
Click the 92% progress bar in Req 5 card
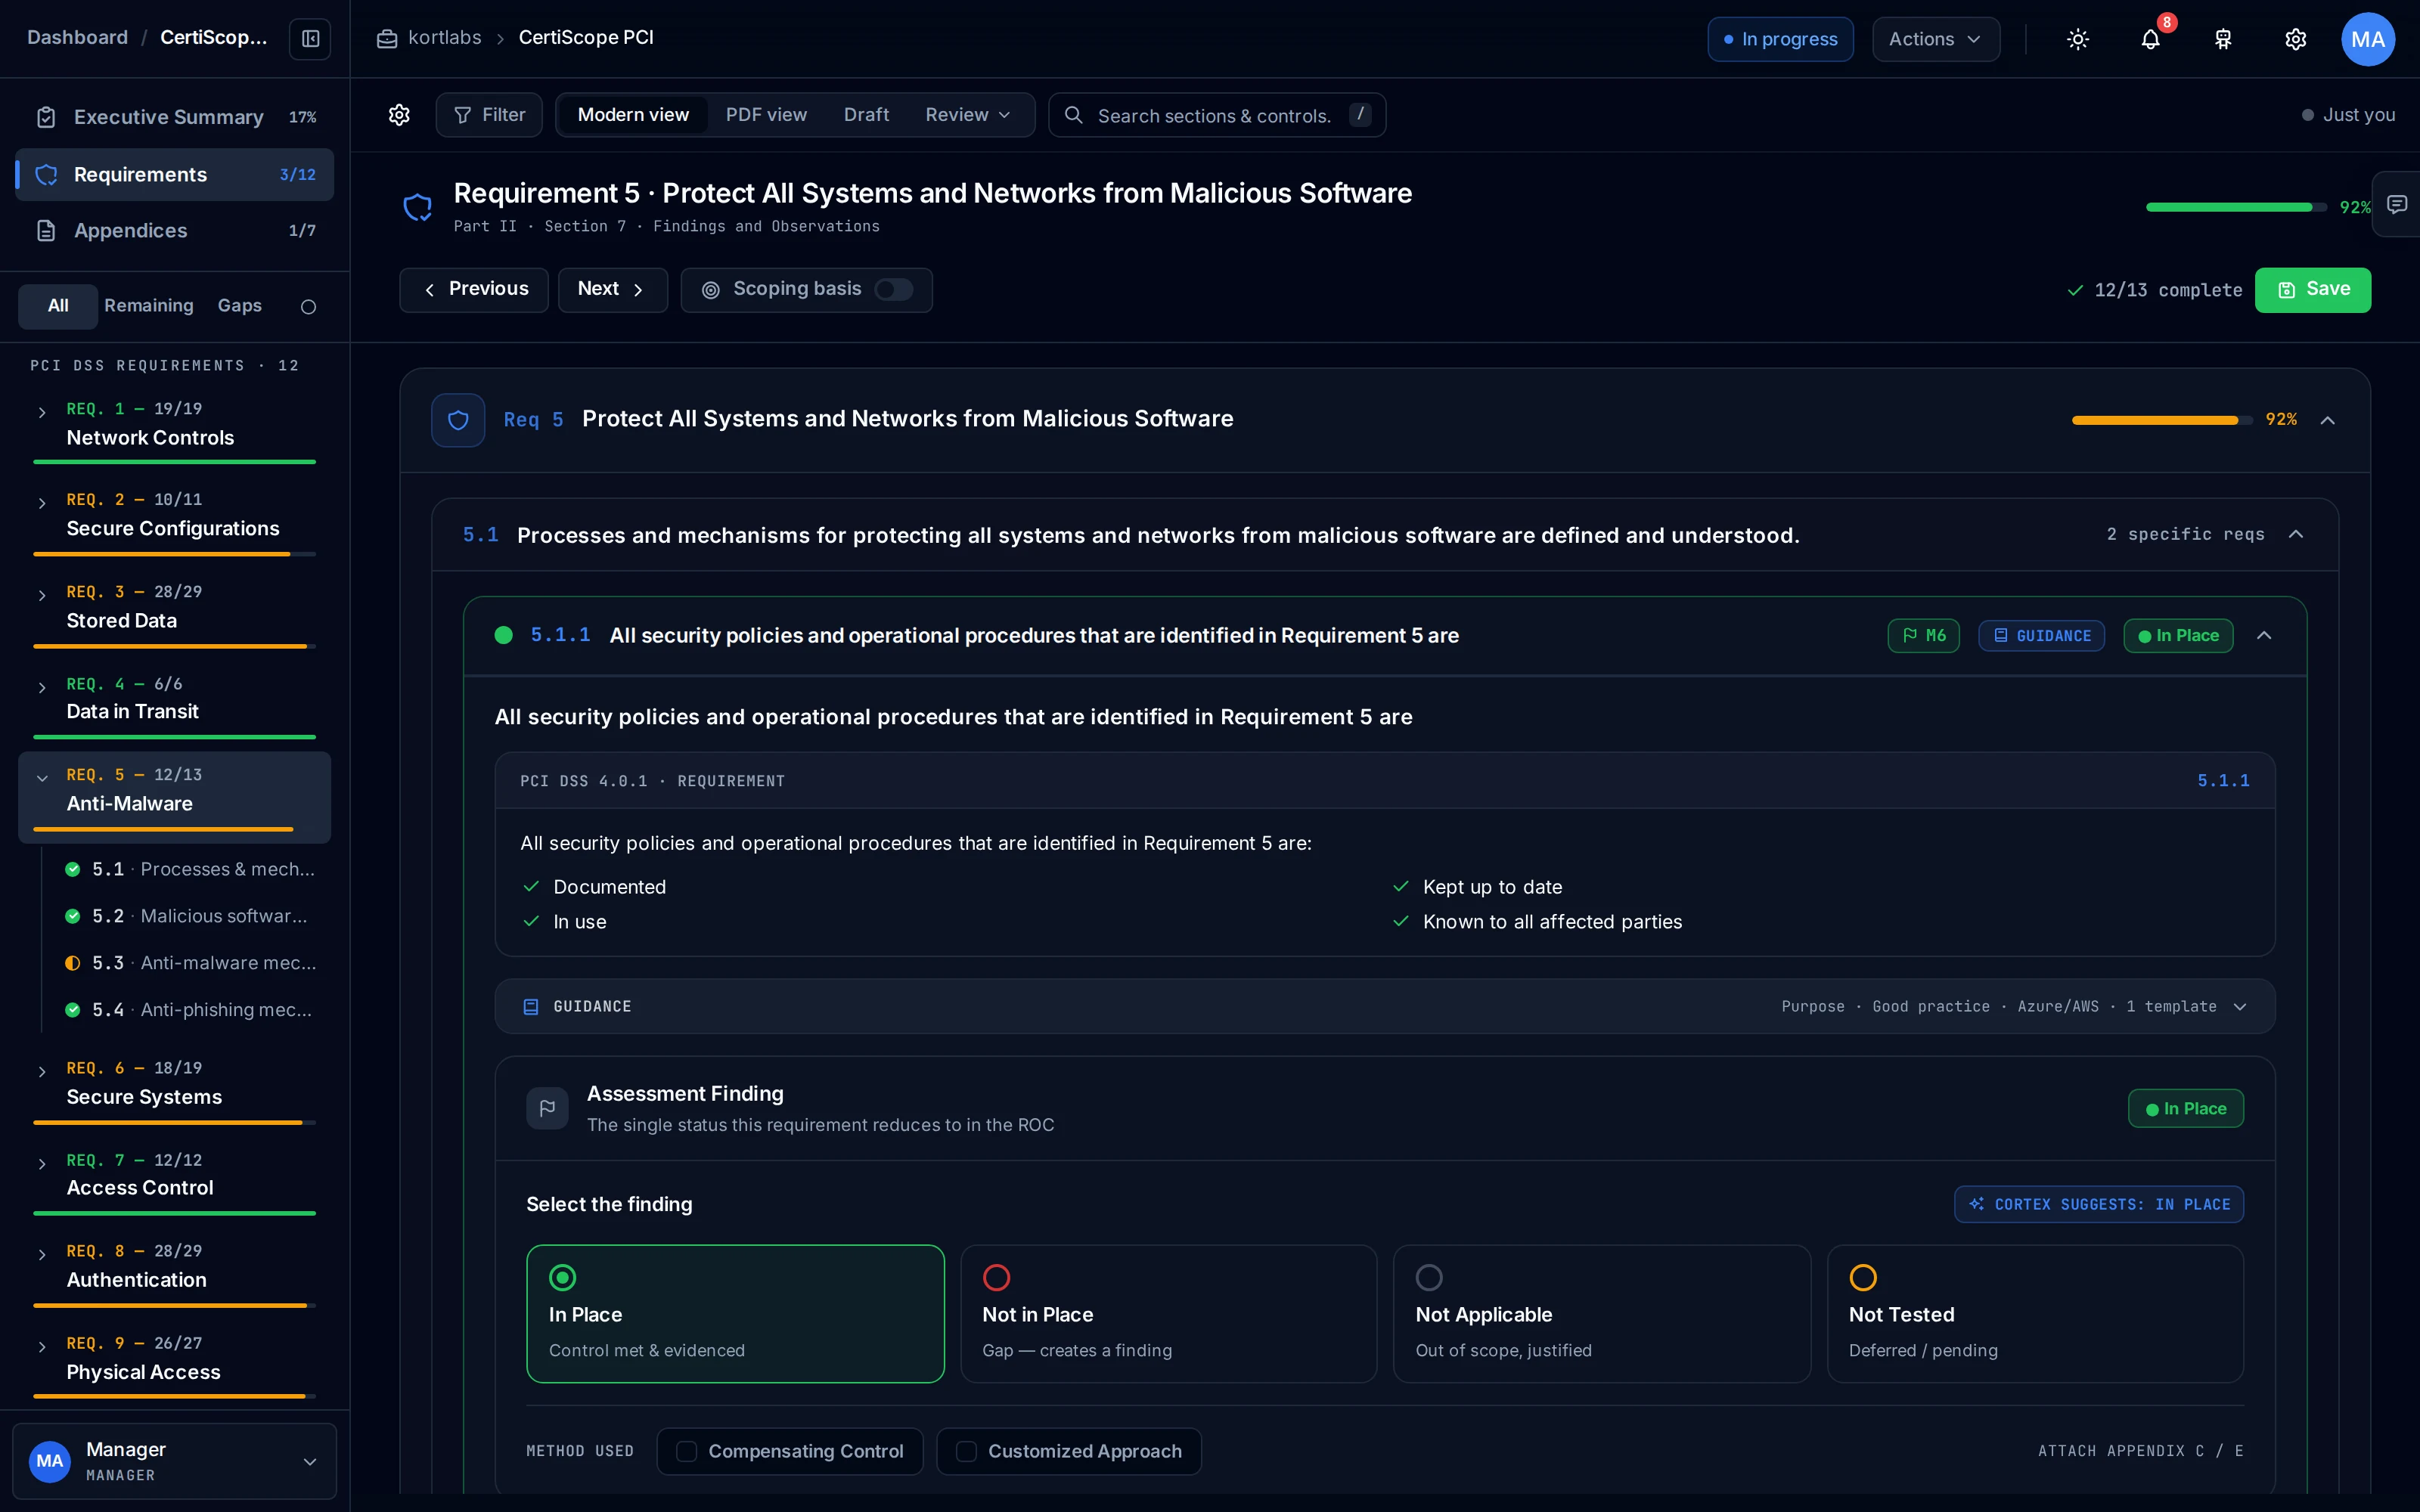point(2161,420)
